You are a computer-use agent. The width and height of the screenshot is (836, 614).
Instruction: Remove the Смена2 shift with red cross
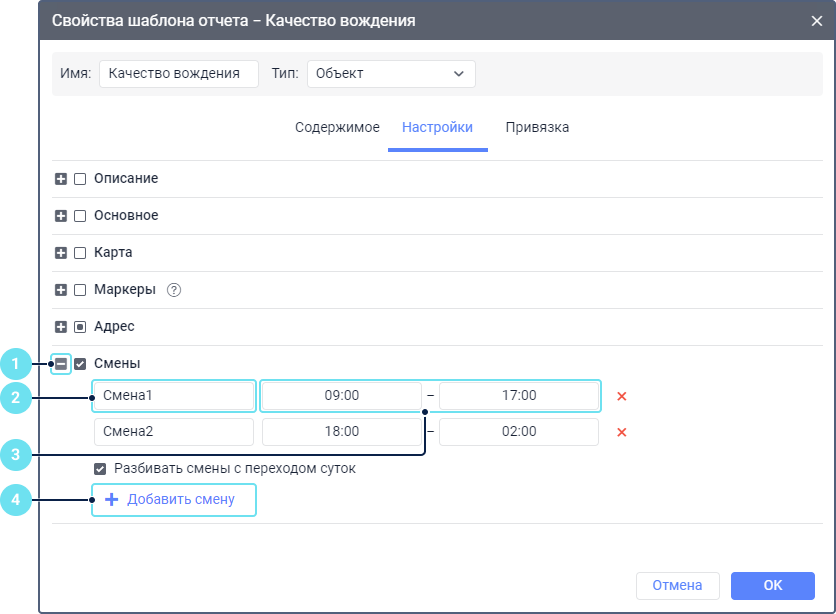pos(621,432)
